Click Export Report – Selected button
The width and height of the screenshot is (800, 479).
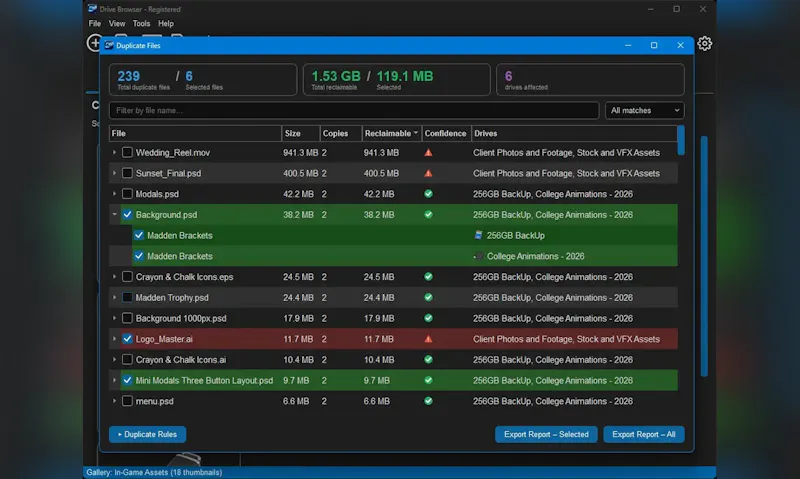[546, 434]
